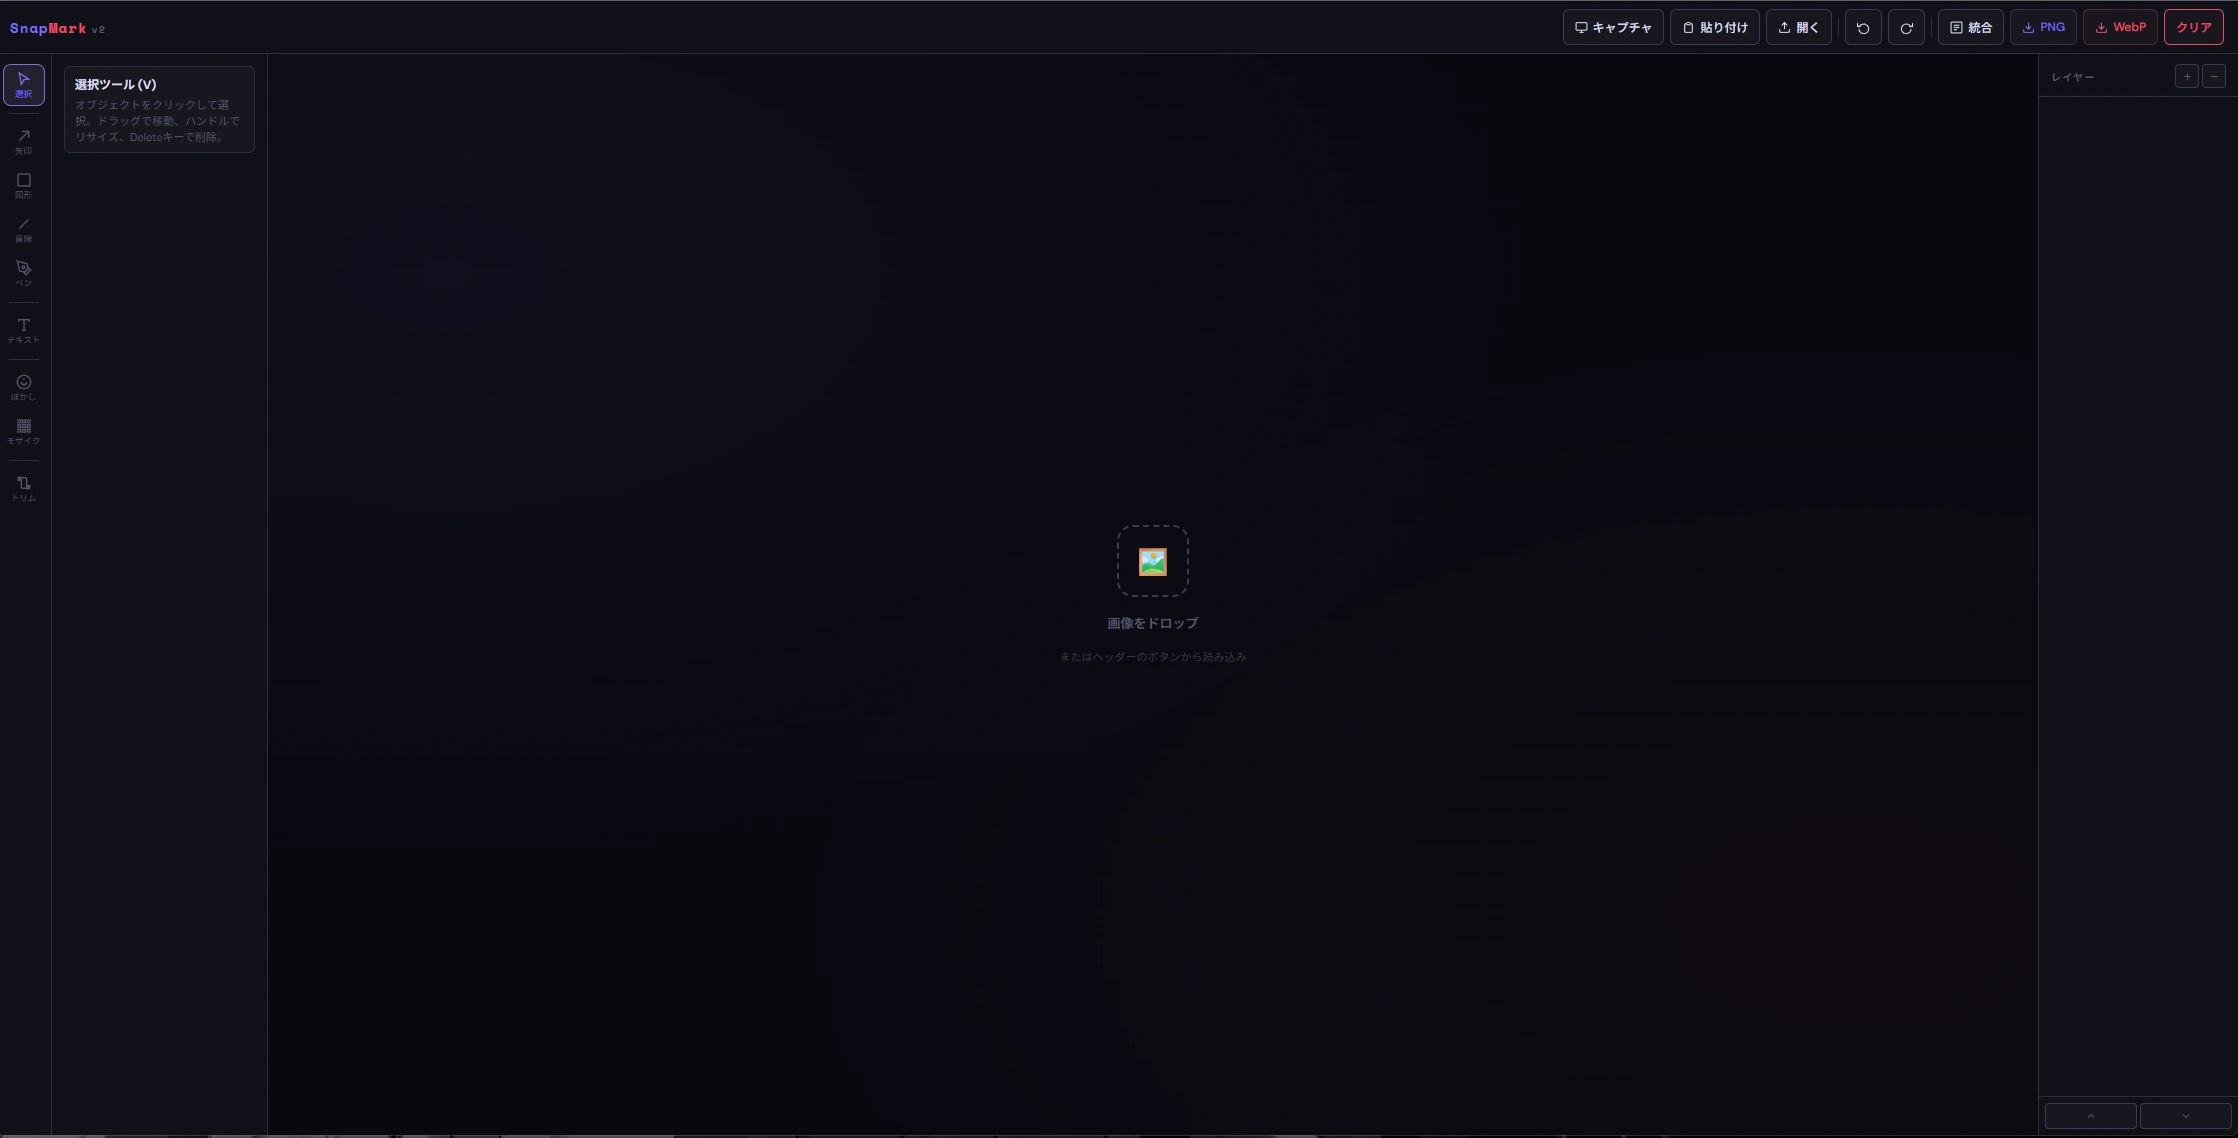Redo the last action
The width and height of the screenshot is (2238, 1138).
pyautogui.click(x=1906, y=28)
